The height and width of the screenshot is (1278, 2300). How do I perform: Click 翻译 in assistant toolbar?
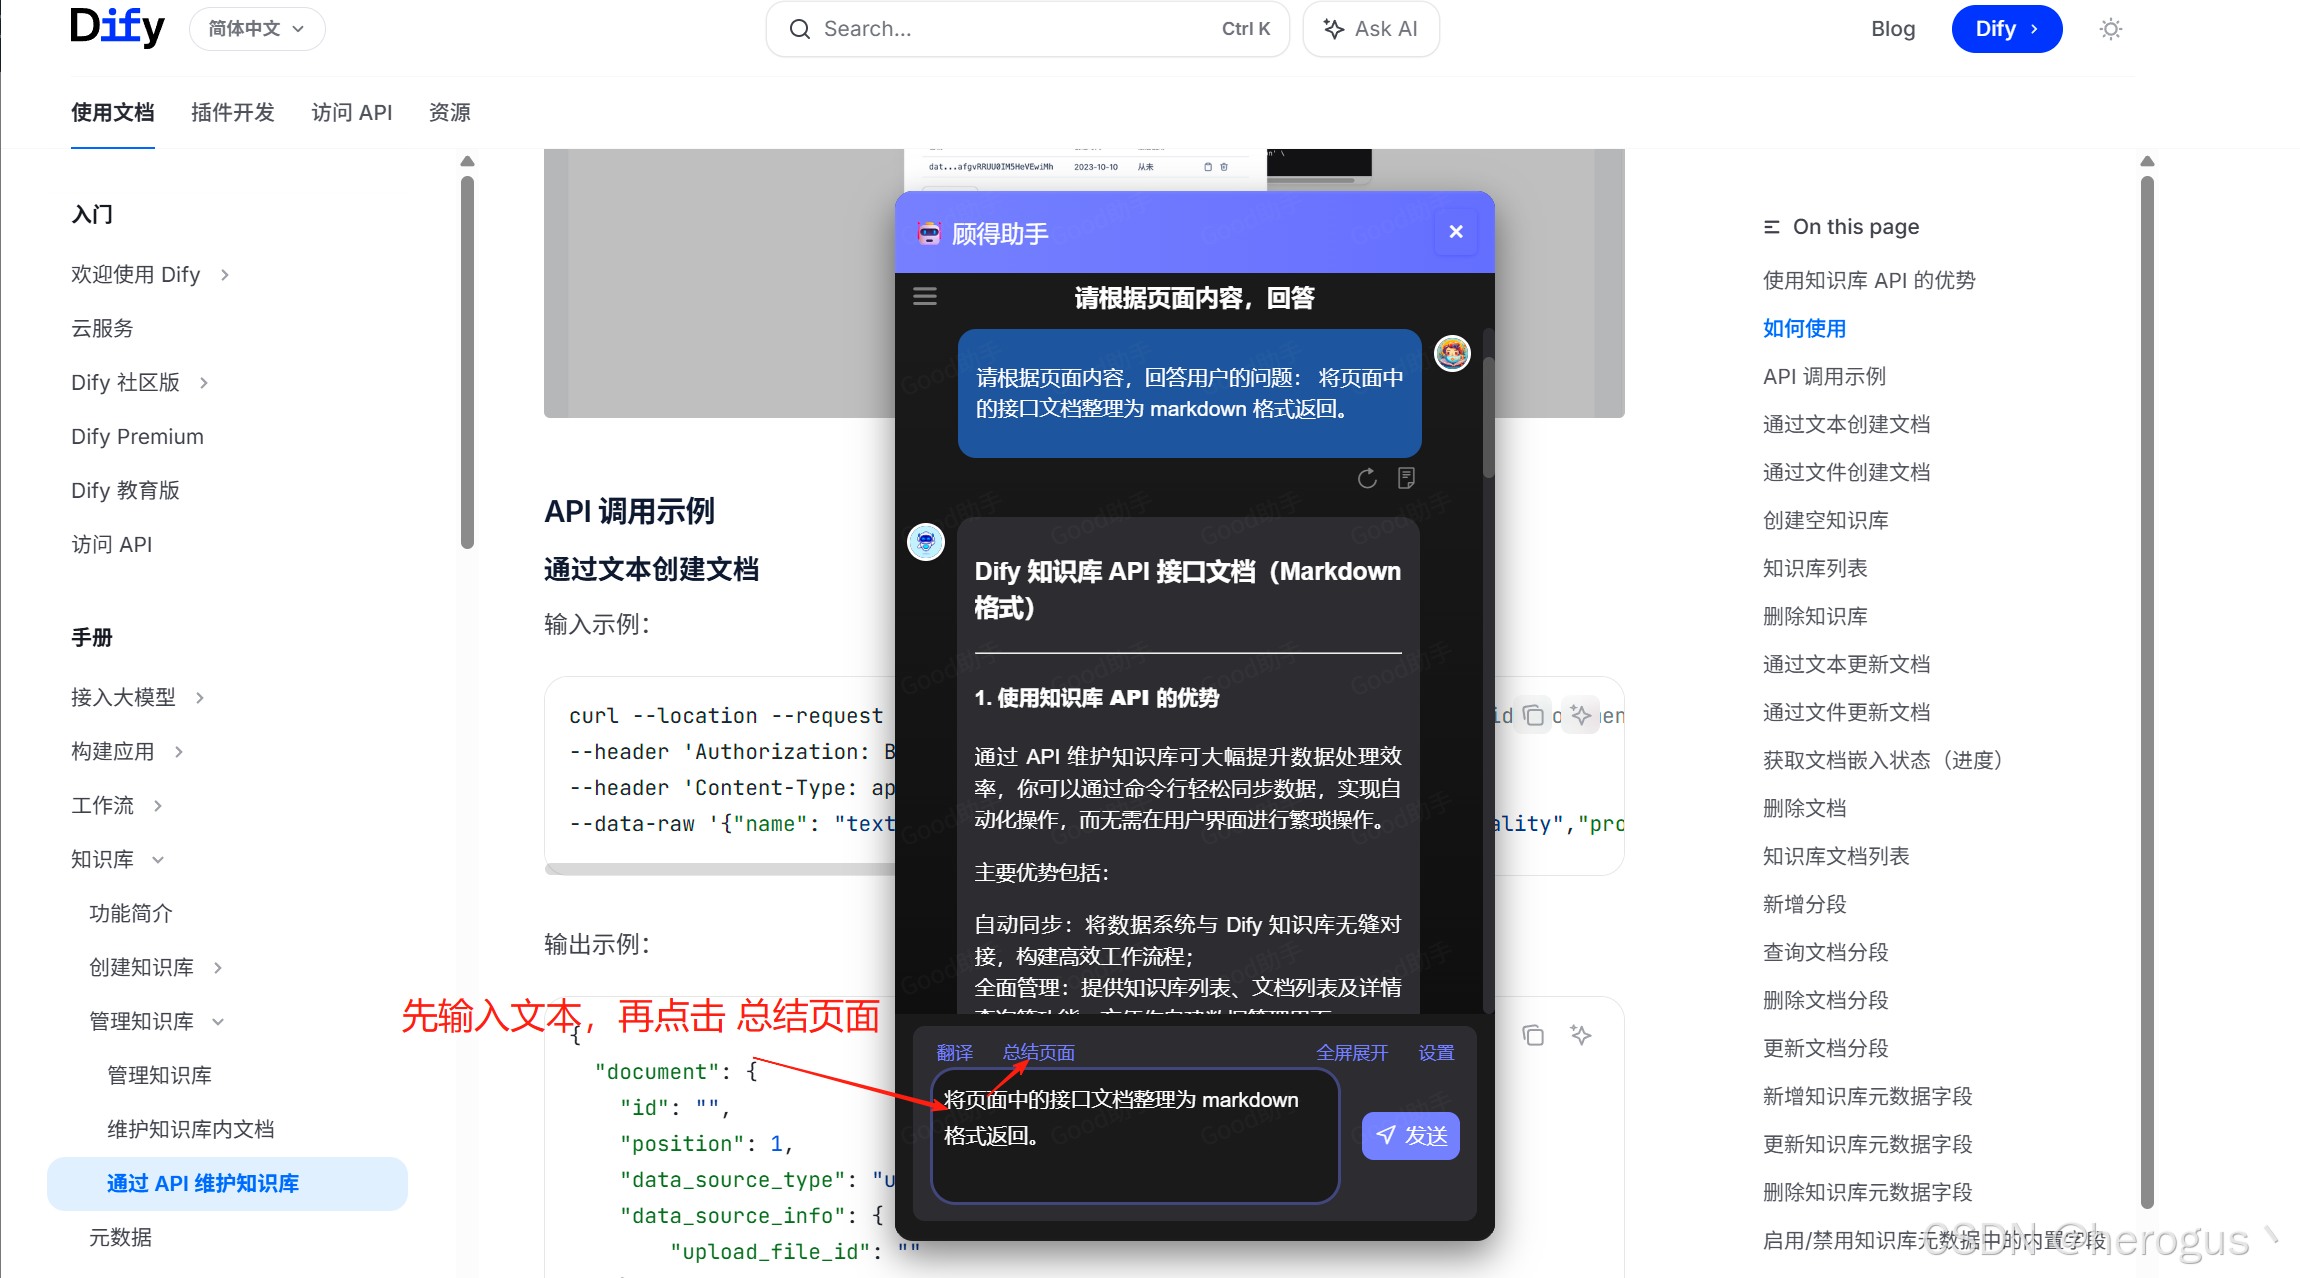click(954, 1053)
